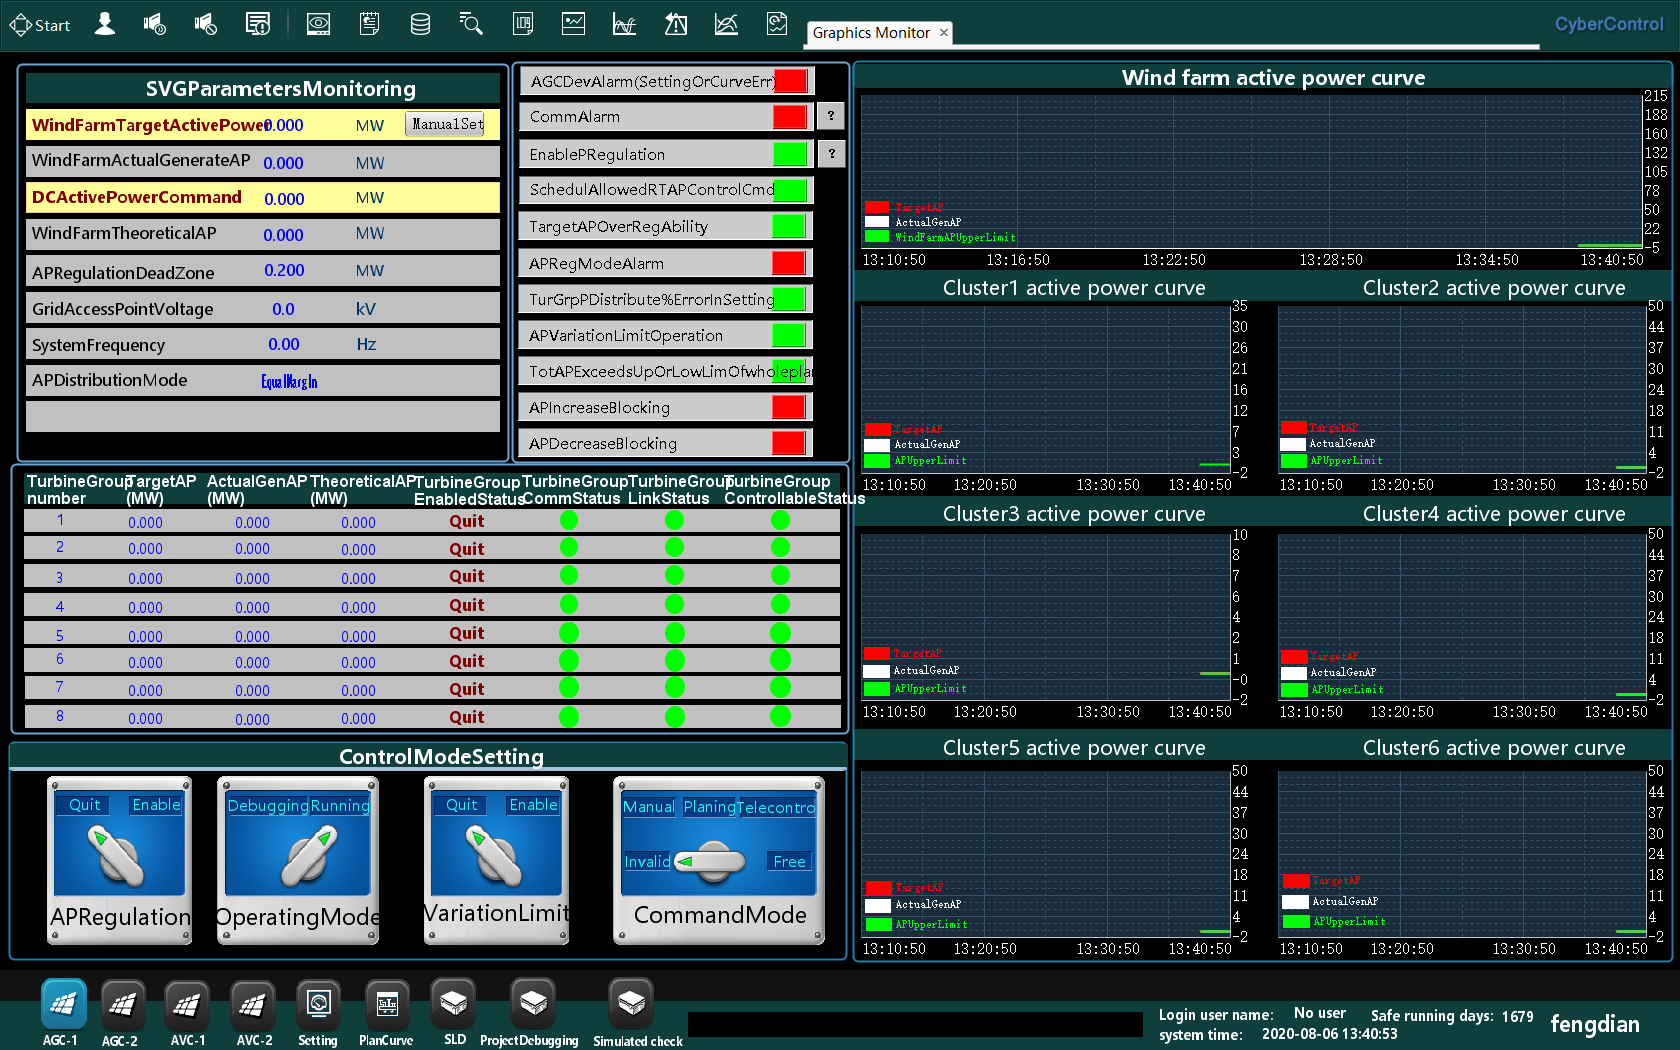Click the CommandMode selector knob
The image size is (1680, 1050).
point(712,861)
